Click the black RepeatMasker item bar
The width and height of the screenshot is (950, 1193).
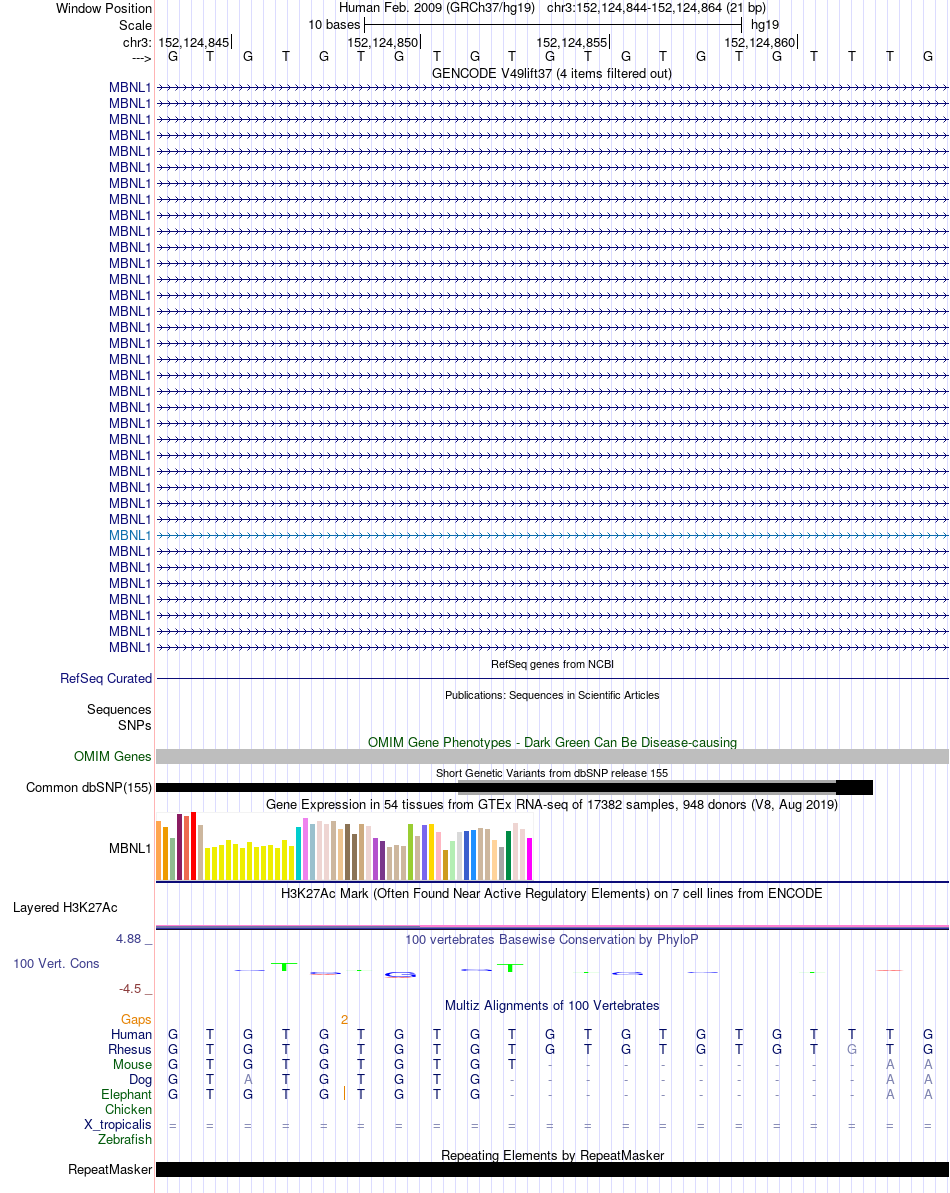click(x=552, y=1169)
